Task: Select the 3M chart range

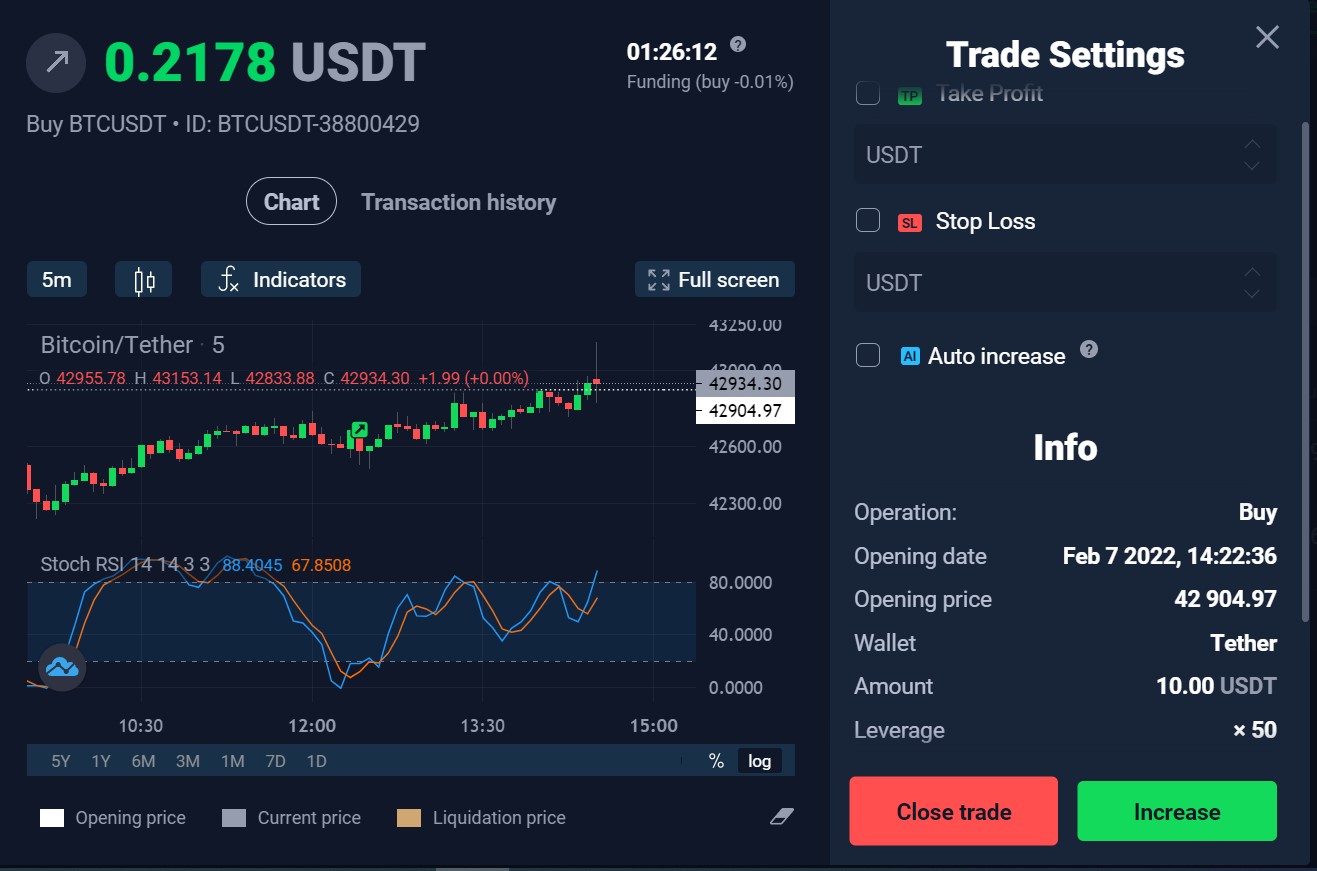Action: (188, 761)
